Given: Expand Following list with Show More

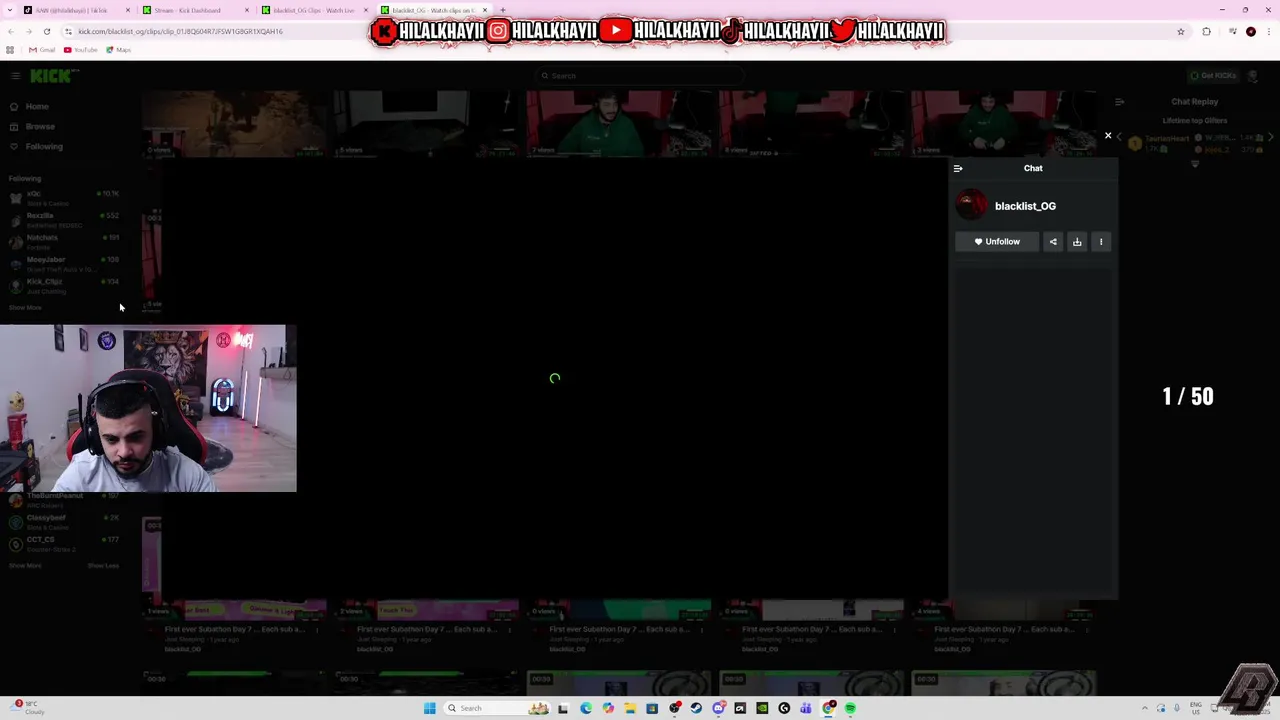Looking at the screenshot, I should click(26, 307).
